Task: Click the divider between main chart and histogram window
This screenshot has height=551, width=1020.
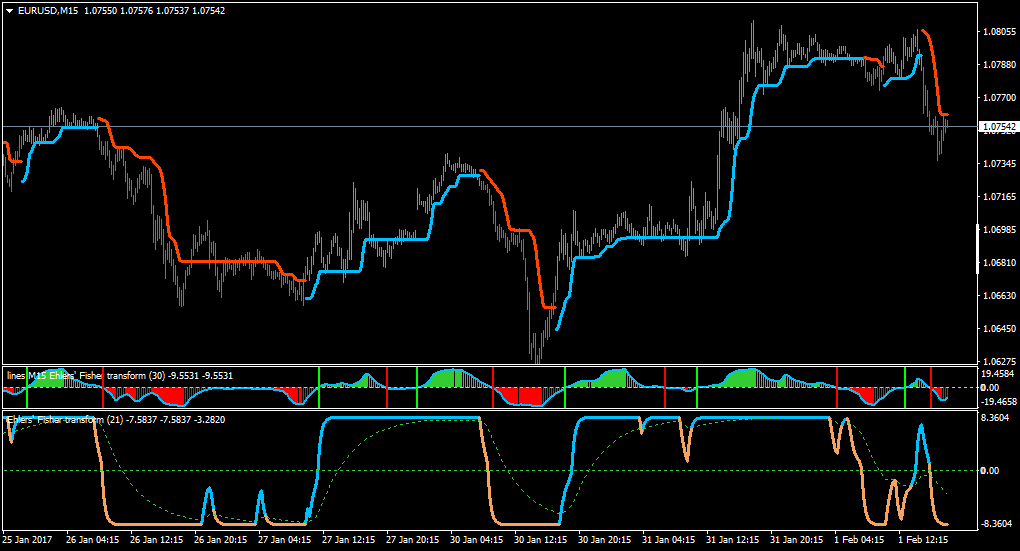Action: click(x=490, y=365)
